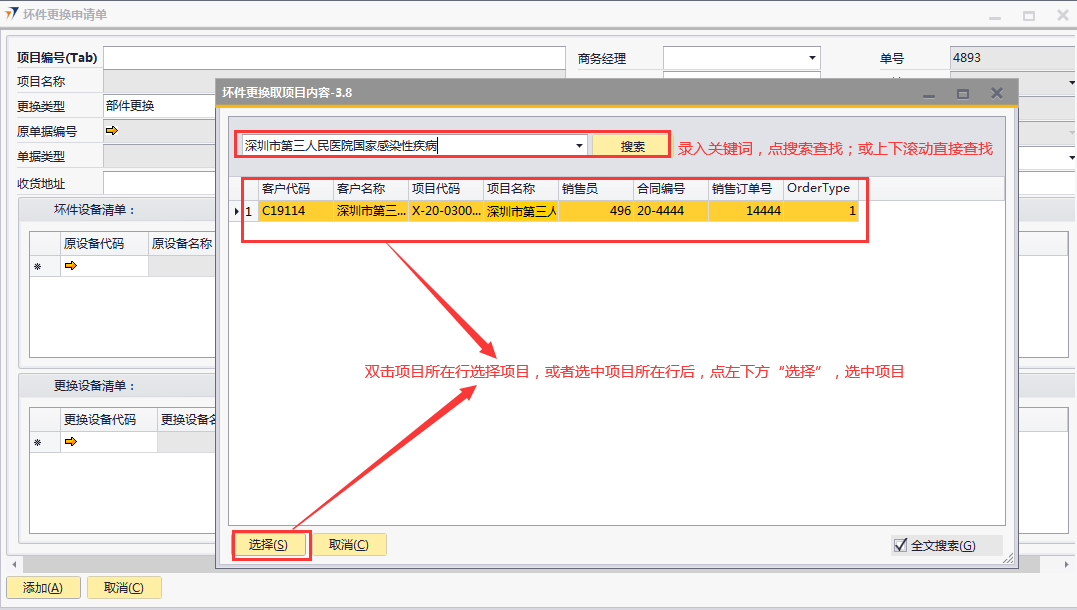The width and height of the screenshot is (1077, 610).
Task: Expand the search keyword dropdown list
Action: pyautogui.click(x=579, y=146)
